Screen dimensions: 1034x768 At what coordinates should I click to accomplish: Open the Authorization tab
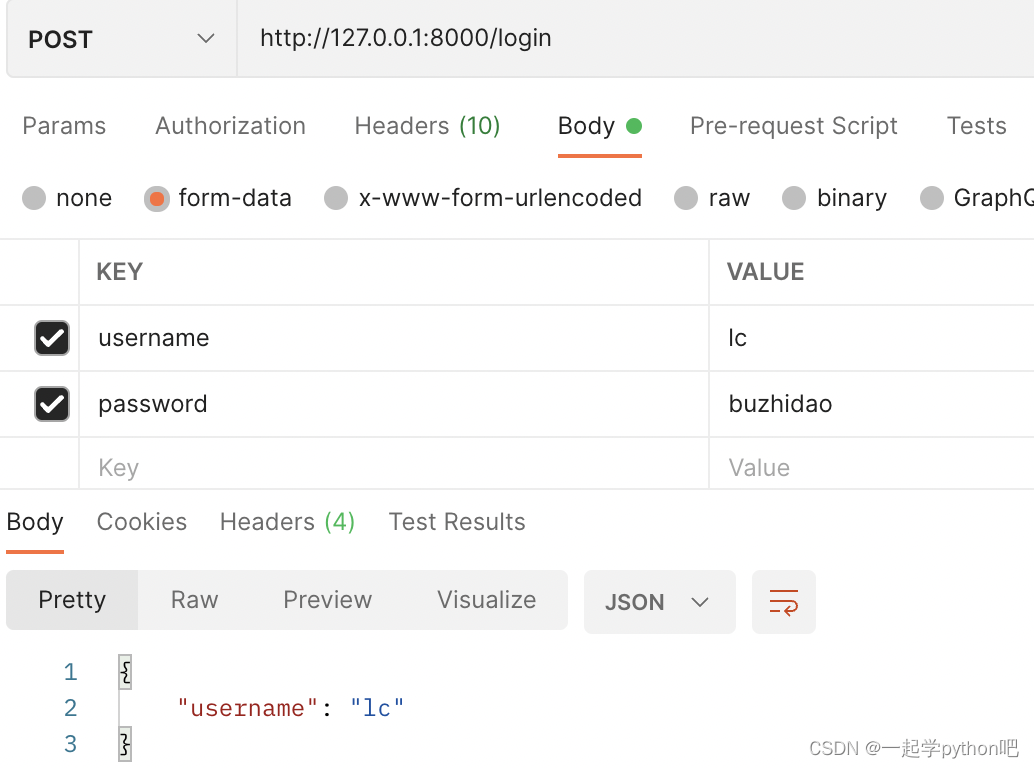[230, 126]
